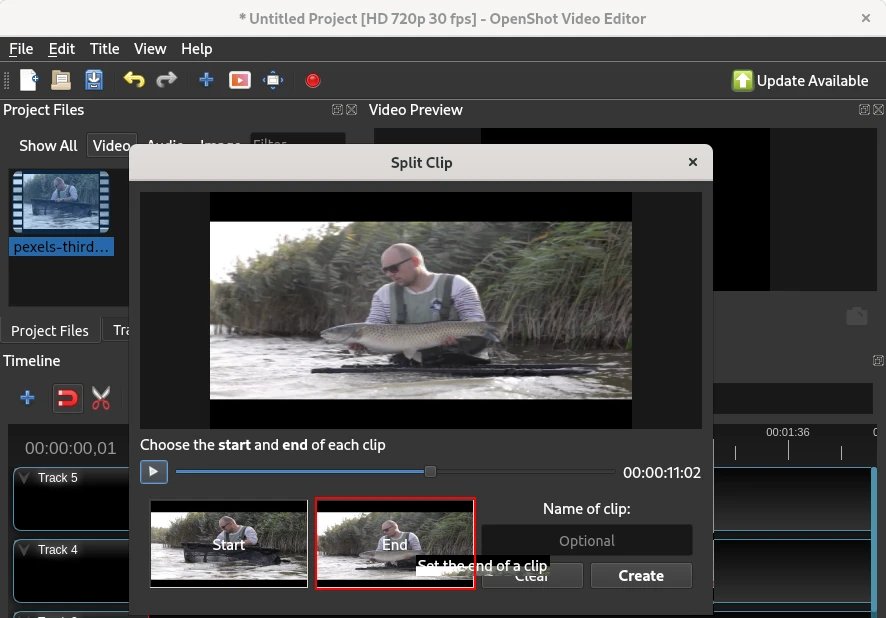Click the New Project toolbar icon
The height and width of the screenshot is (618, 886).
coord(29,80)
